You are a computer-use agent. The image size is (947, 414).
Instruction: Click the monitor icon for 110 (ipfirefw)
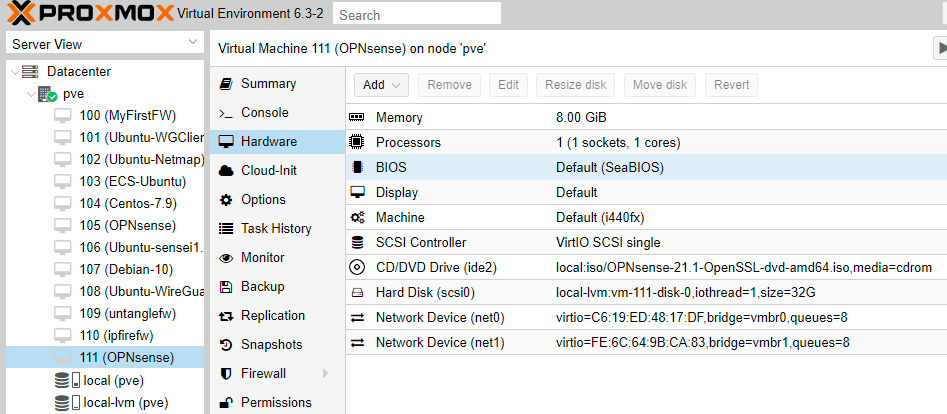[63, 335]
